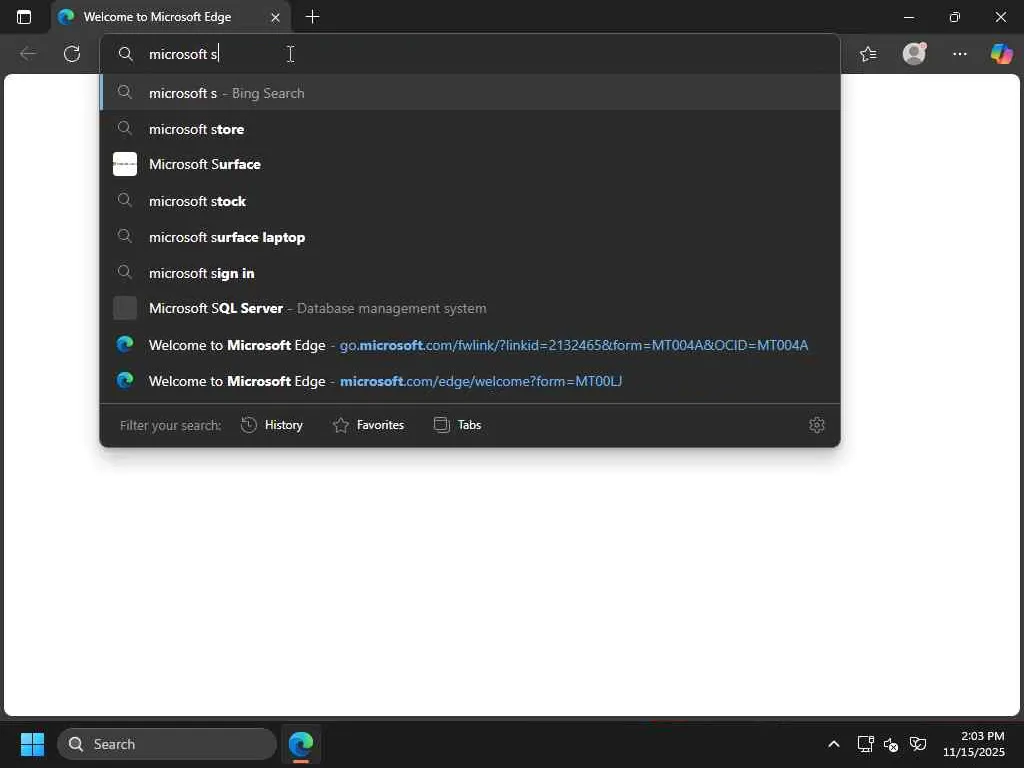Click the taskbar Search box
The width and height of the screenshot is (1024, 768).
pyautogui.click(x=167, y=744)
